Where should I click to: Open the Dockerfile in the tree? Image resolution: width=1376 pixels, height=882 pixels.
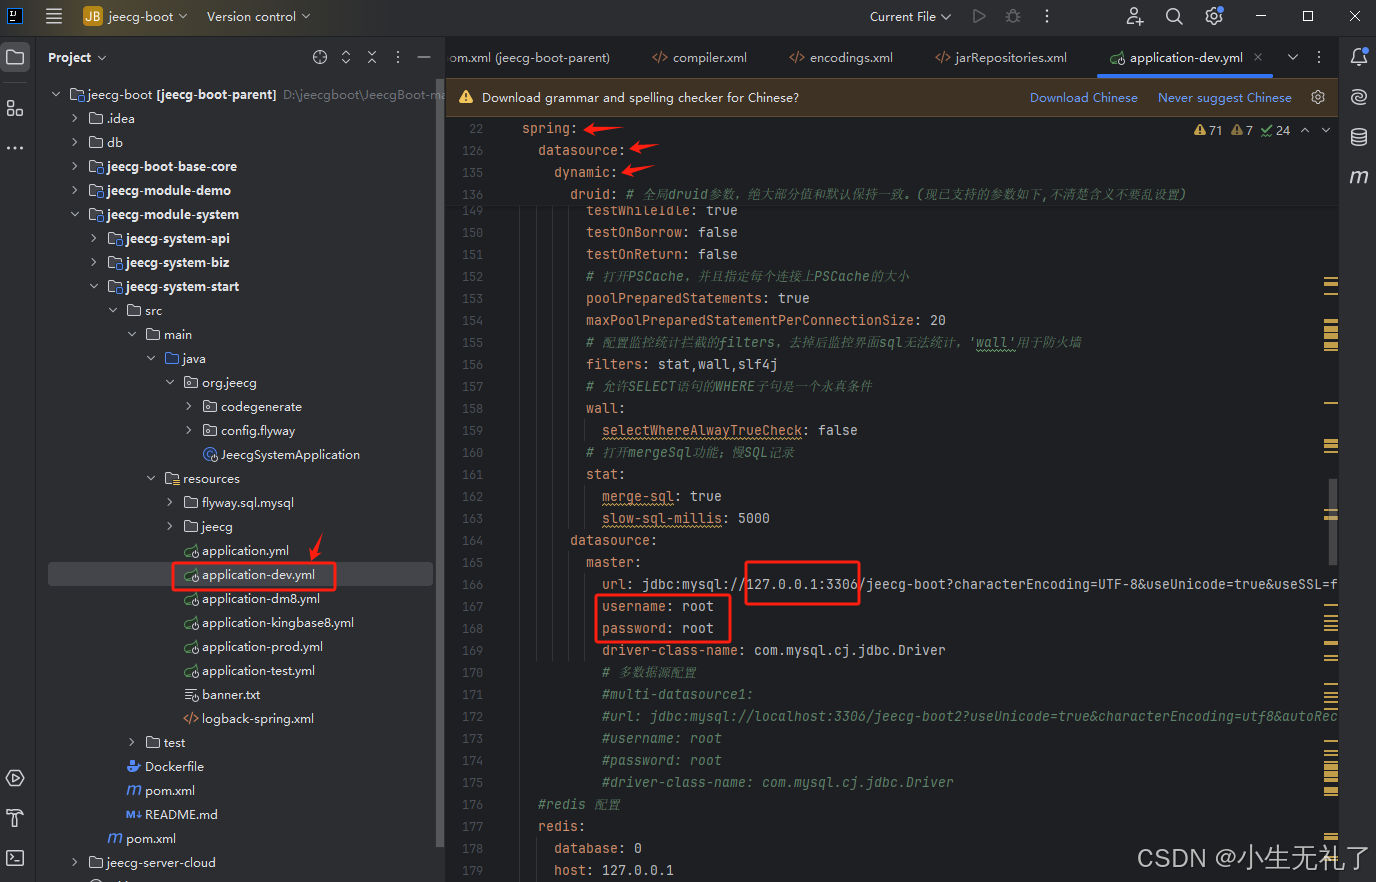(174, 766)
